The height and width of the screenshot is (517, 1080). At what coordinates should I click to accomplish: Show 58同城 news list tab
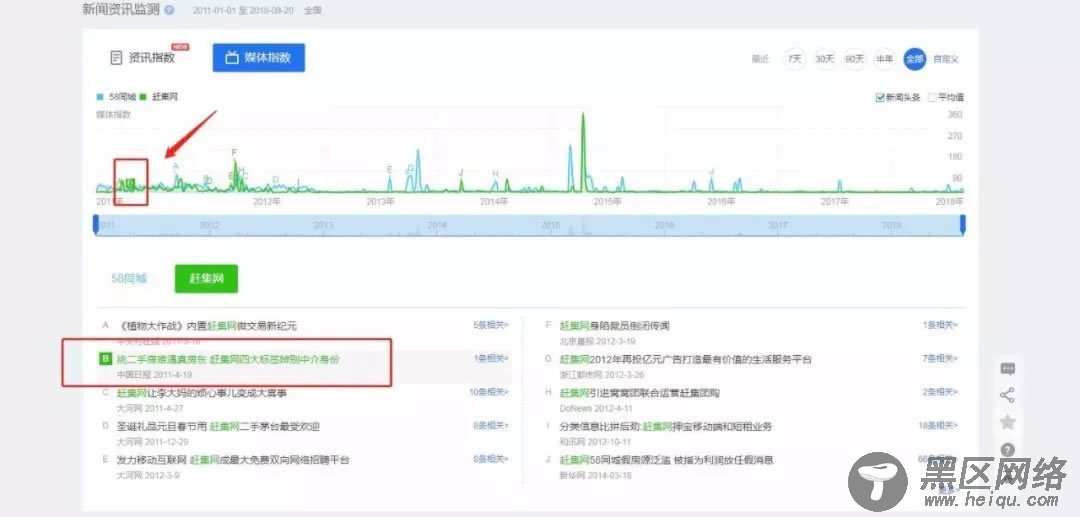pyautogui.click(x=129, y=279)
